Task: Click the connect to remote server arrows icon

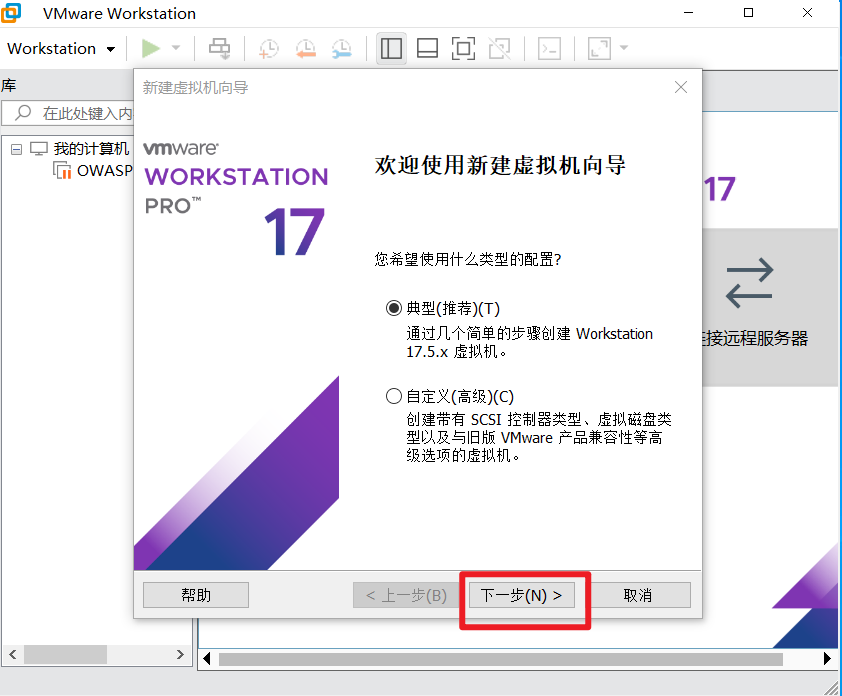Action: click(x=750, y=283)
